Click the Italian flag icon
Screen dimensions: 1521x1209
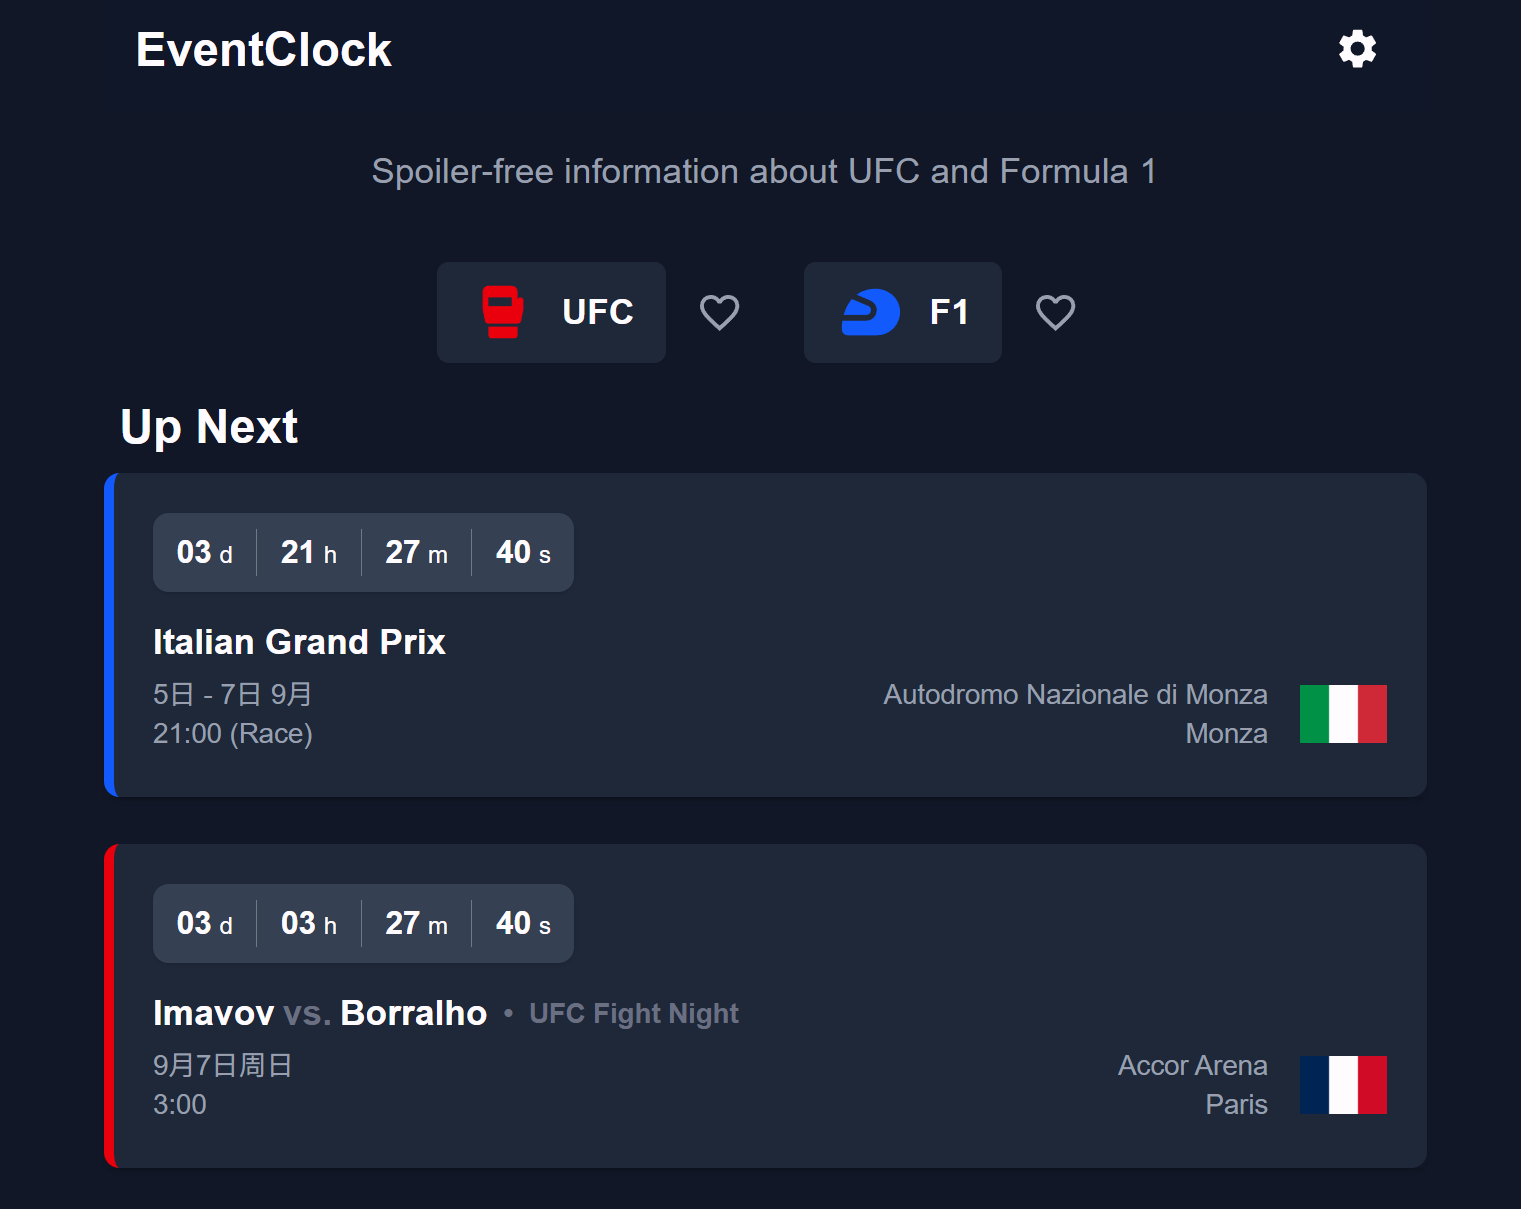click(x=1343, y=714)
